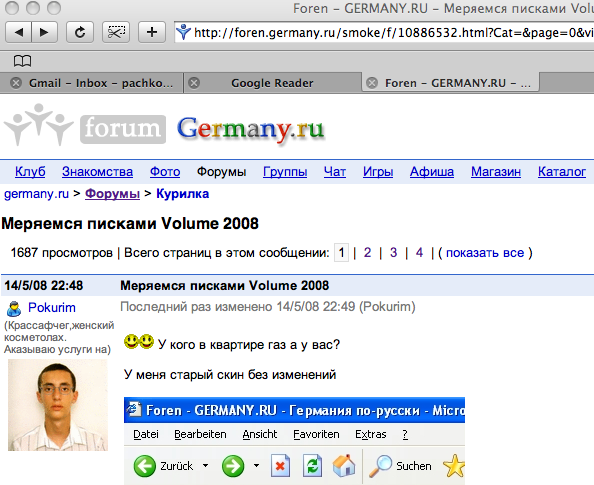The height and width of the screenshot is (485, 594).
Task: Close the Google Reader tab
Action: 194,83
